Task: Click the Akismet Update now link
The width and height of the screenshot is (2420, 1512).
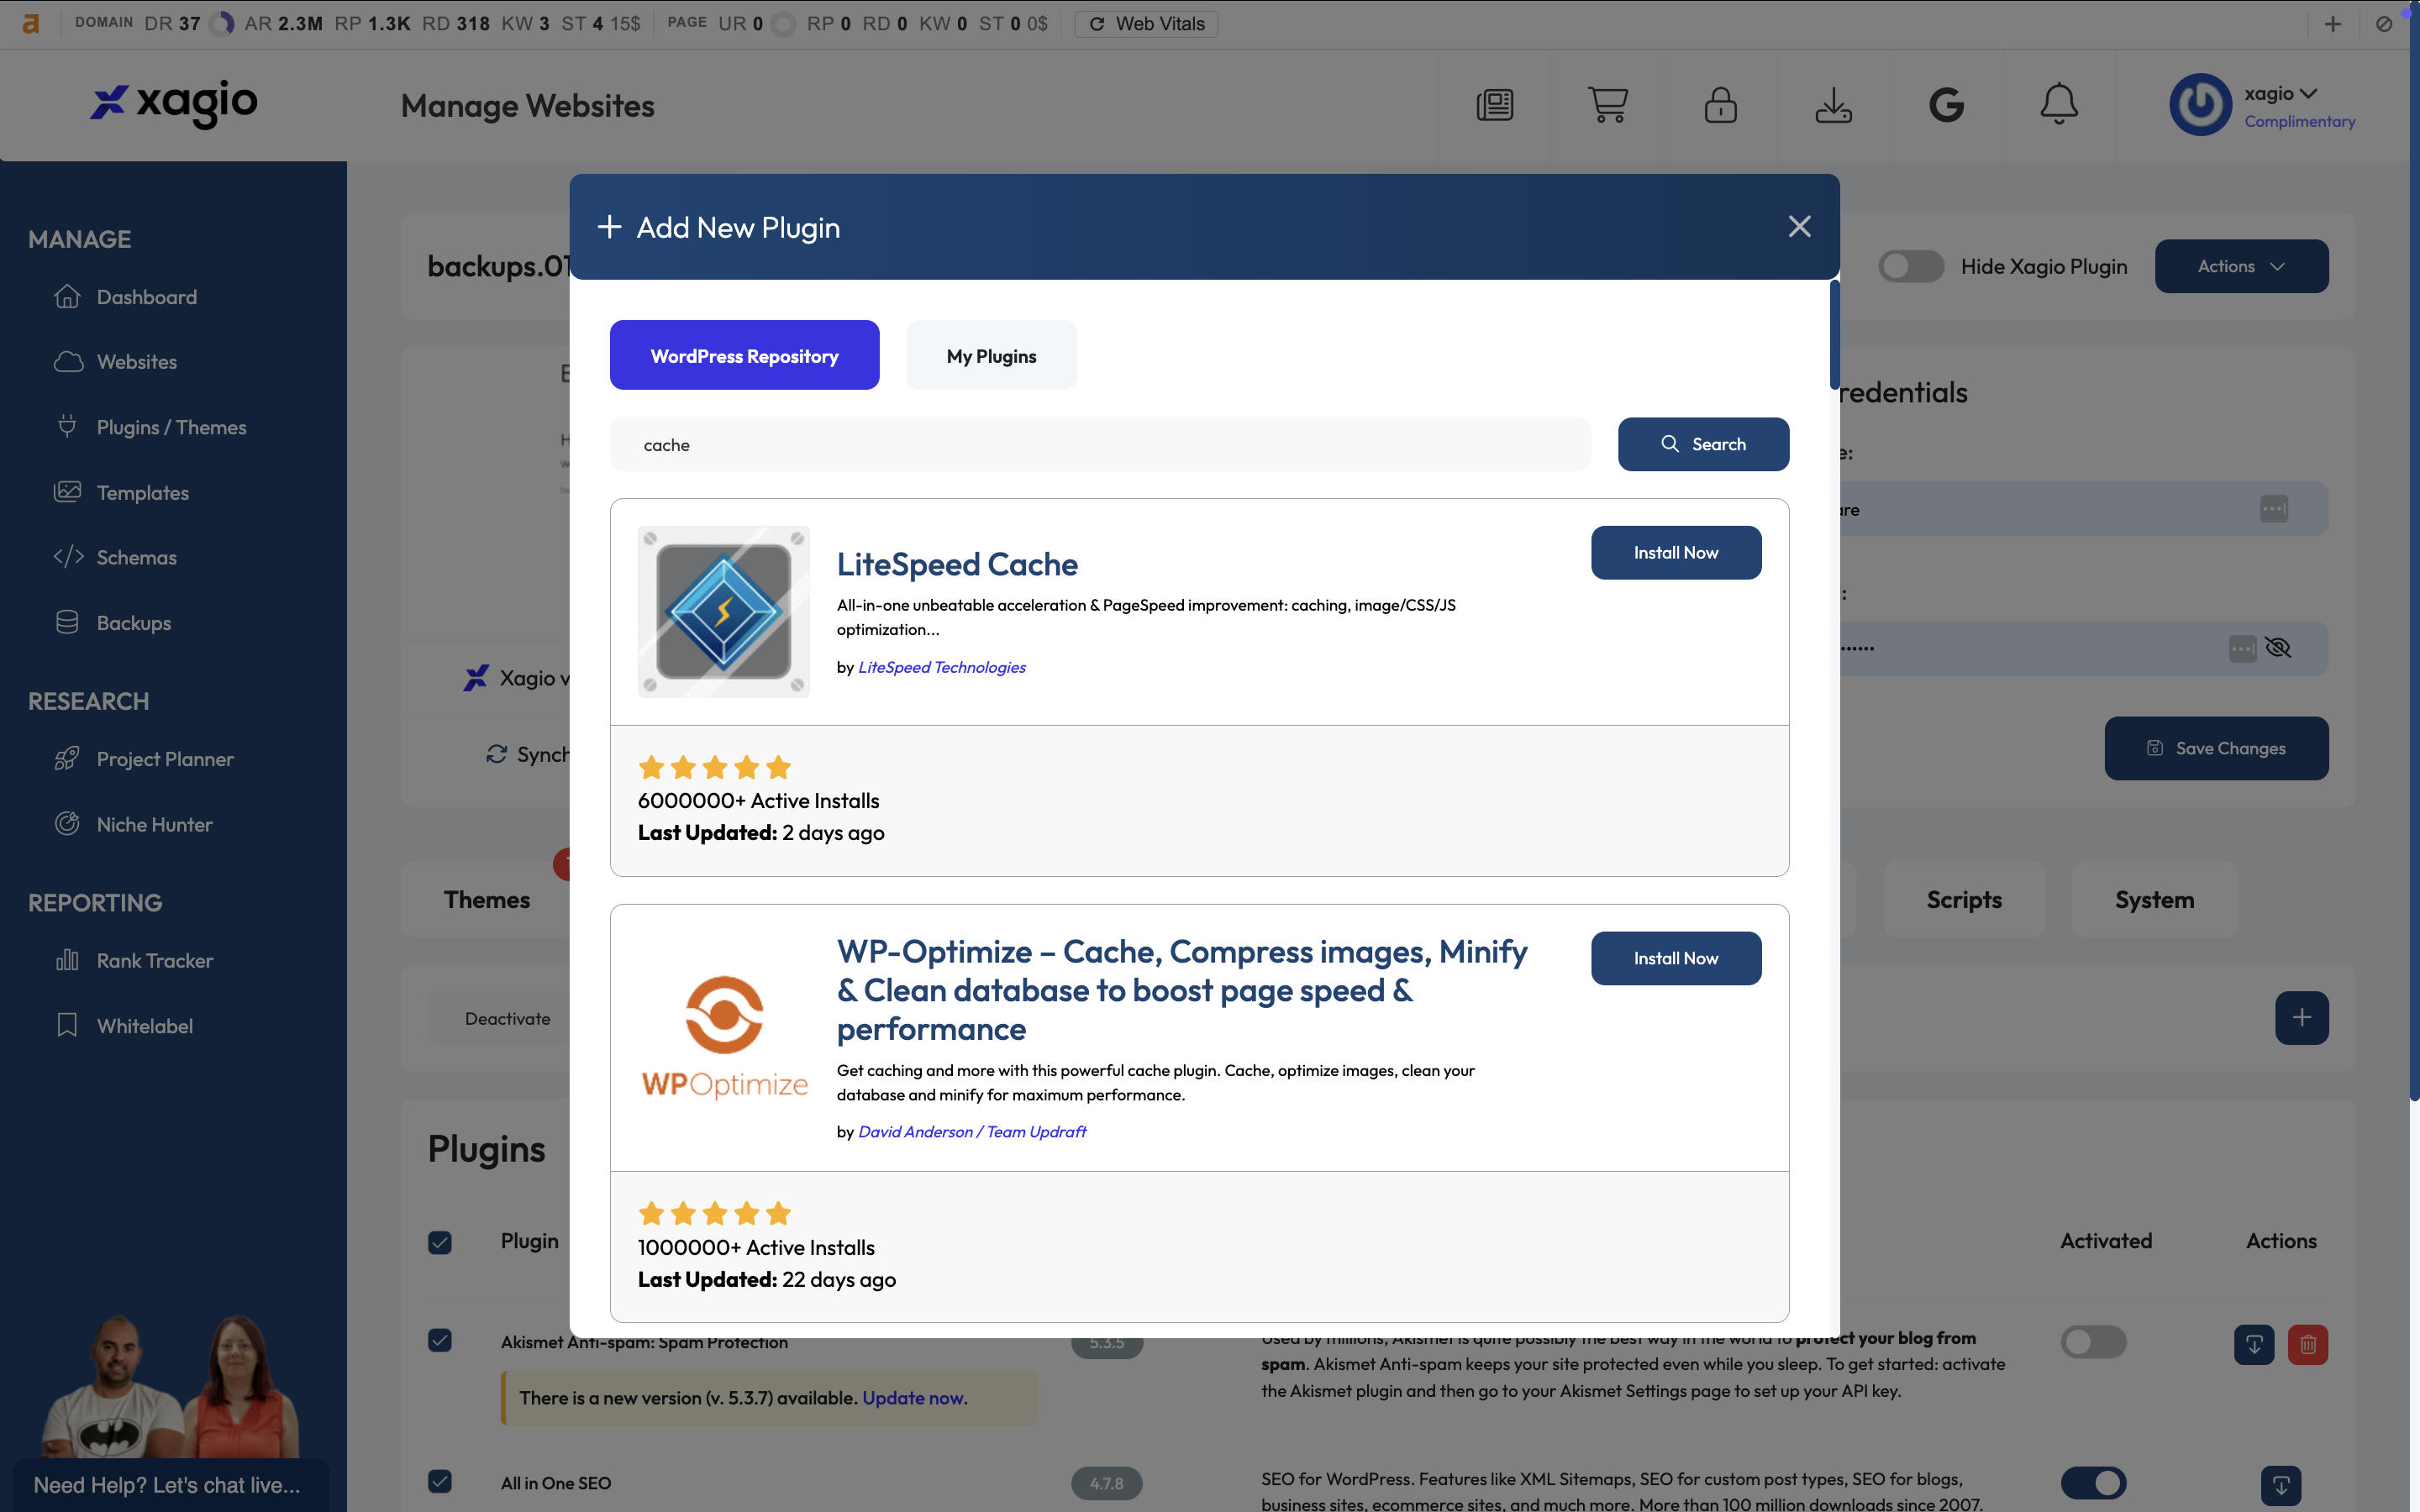Action: click(x=915, y=1398)
